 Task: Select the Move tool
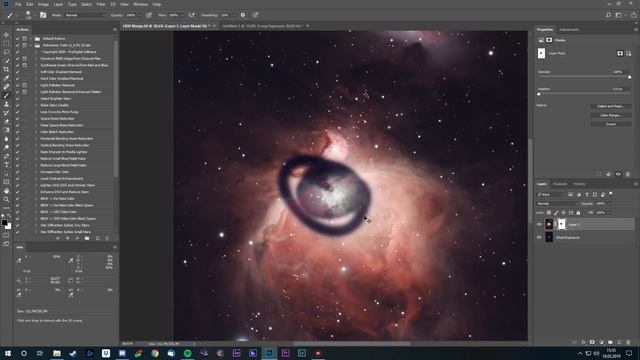(x=6, y=35)
